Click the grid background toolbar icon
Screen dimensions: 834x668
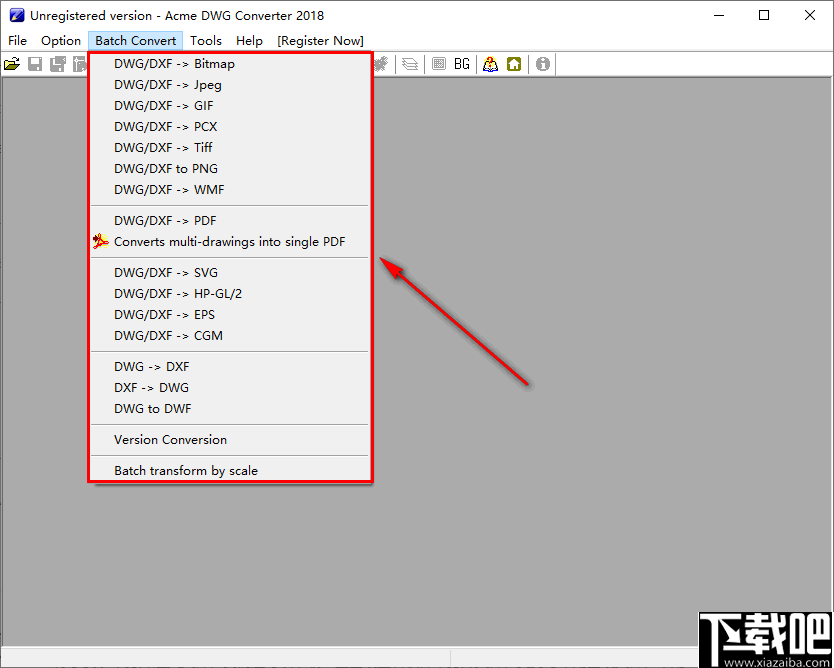[437, 63]
